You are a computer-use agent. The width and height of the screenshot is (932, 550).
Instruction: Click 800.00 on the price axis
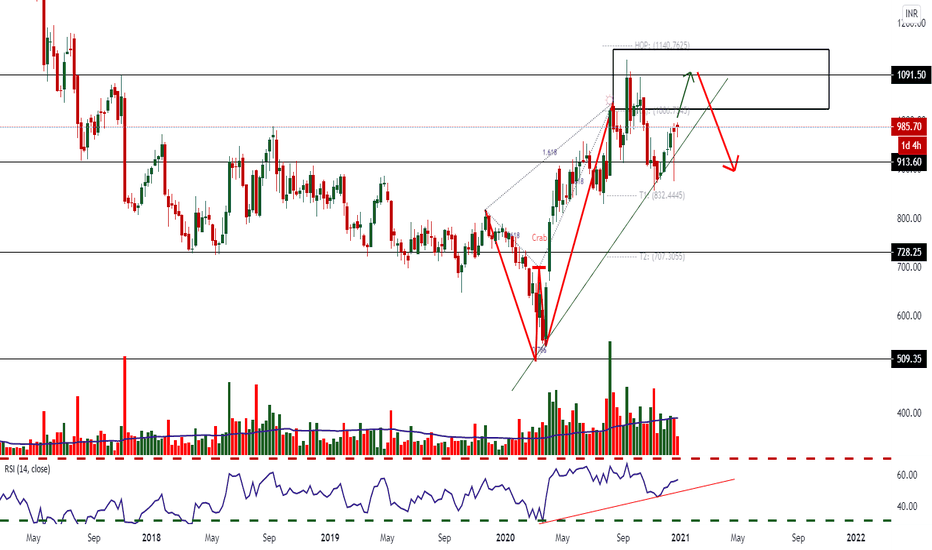(x=909, y=218)
